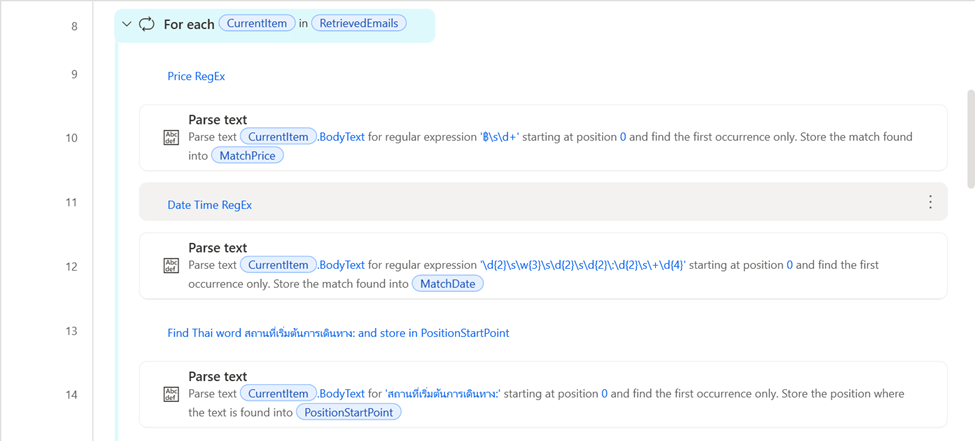Click line number 8 in the gutter
This screenshot has width=975, height=441.
click(74, 26)
